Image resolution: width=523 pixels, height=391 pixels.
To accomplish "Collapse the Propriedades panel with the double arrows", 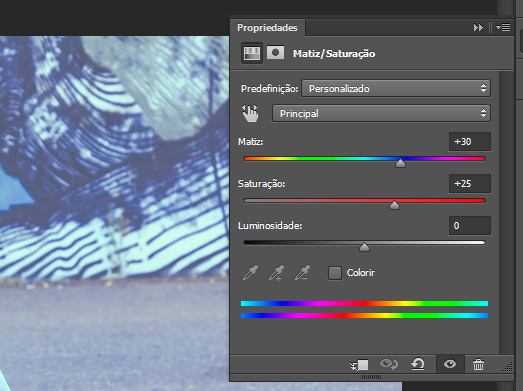I will click(x=478, y=27).
